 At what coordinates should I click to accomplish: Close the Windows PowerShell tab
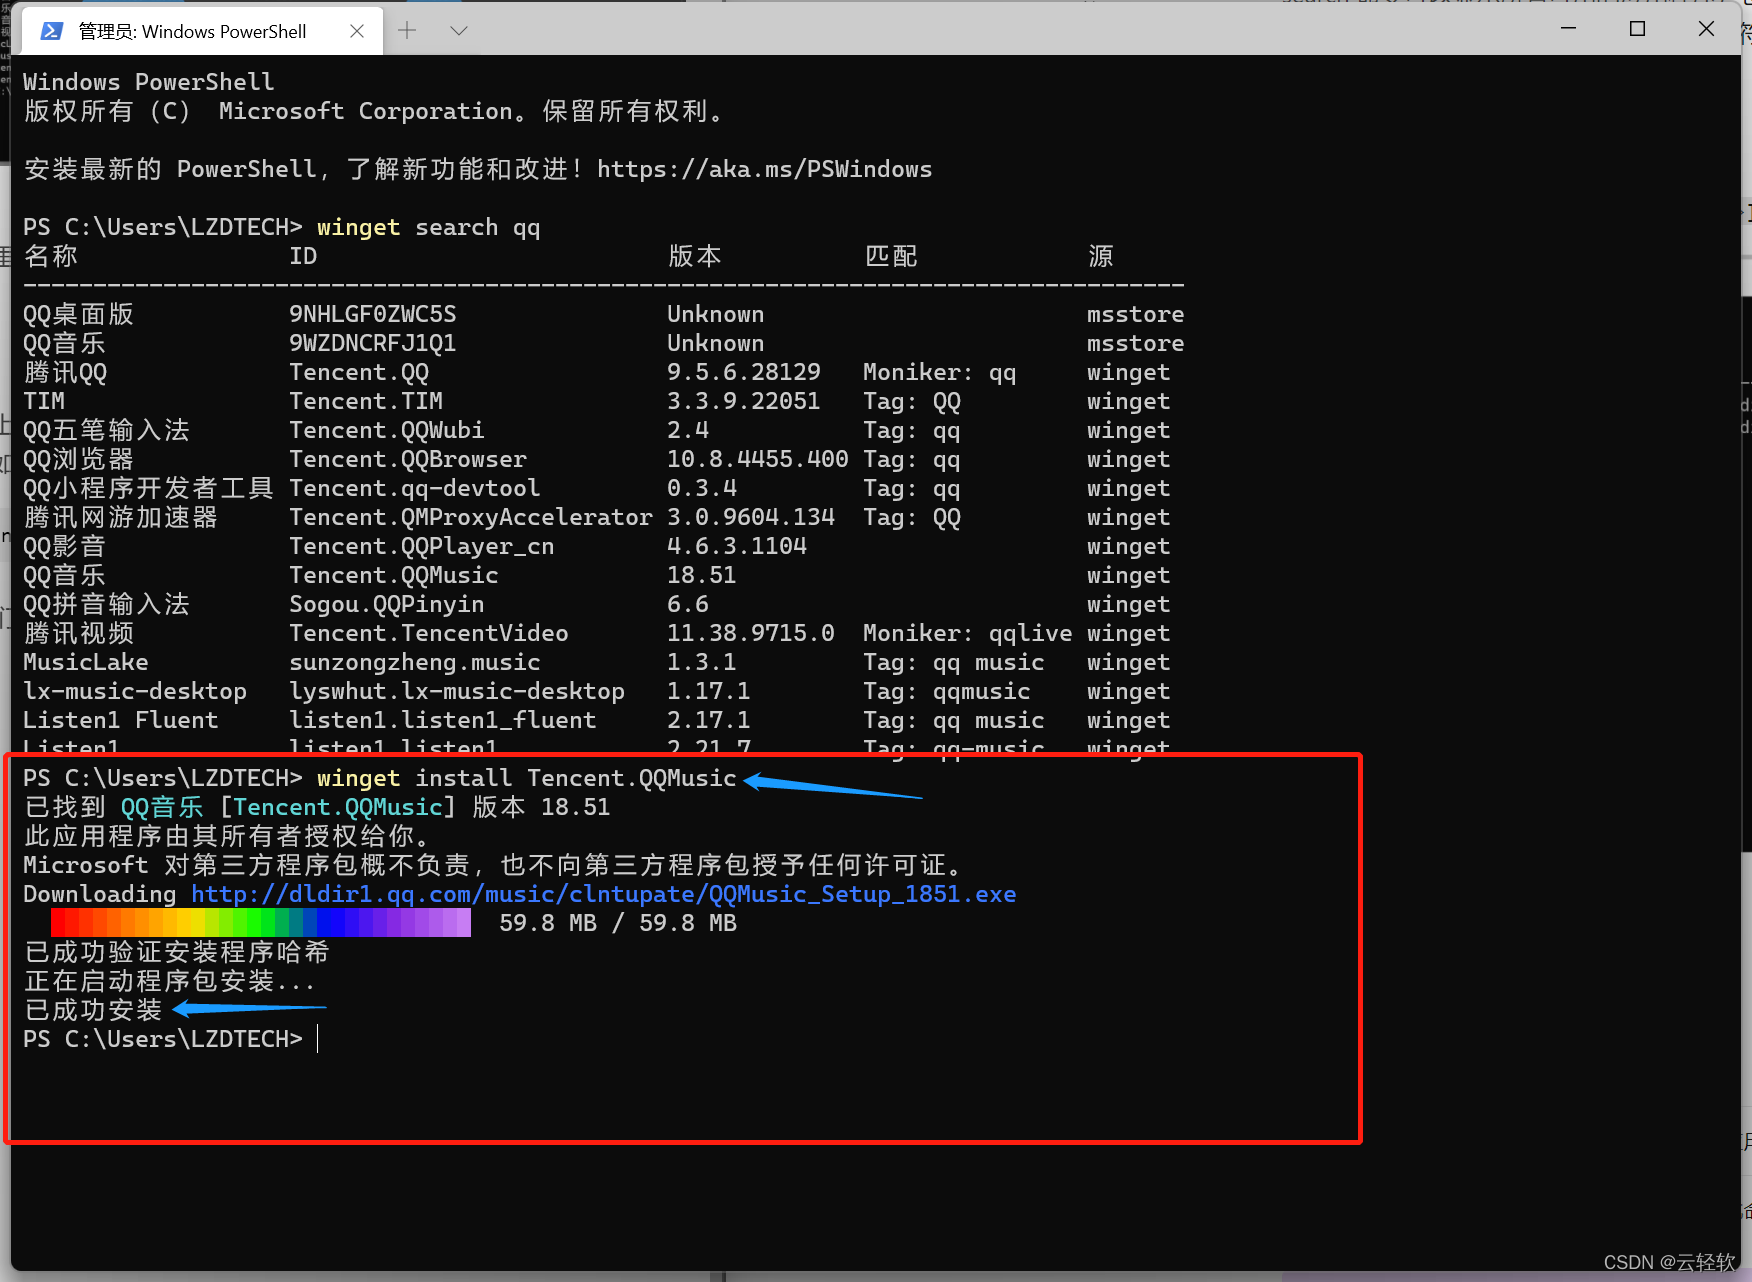[357, 31]
